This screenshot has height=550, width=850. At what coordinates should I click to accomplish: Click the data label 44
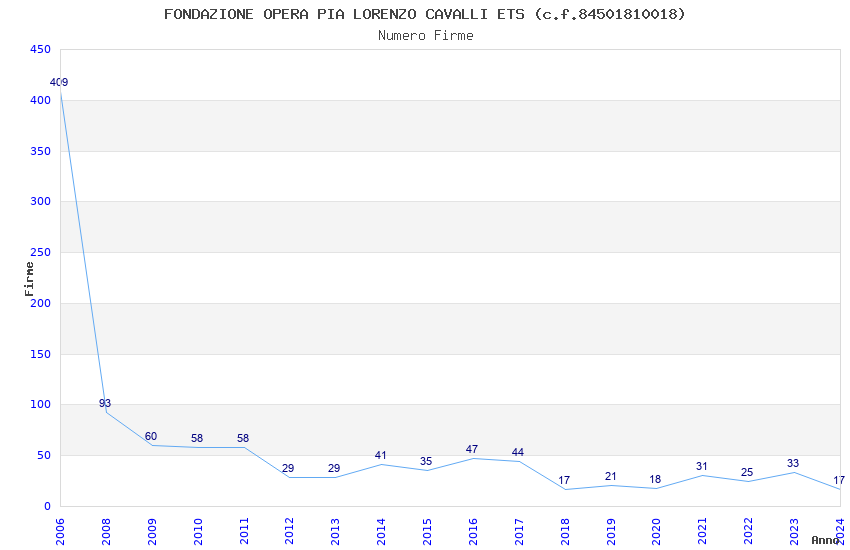coord(518,452)
